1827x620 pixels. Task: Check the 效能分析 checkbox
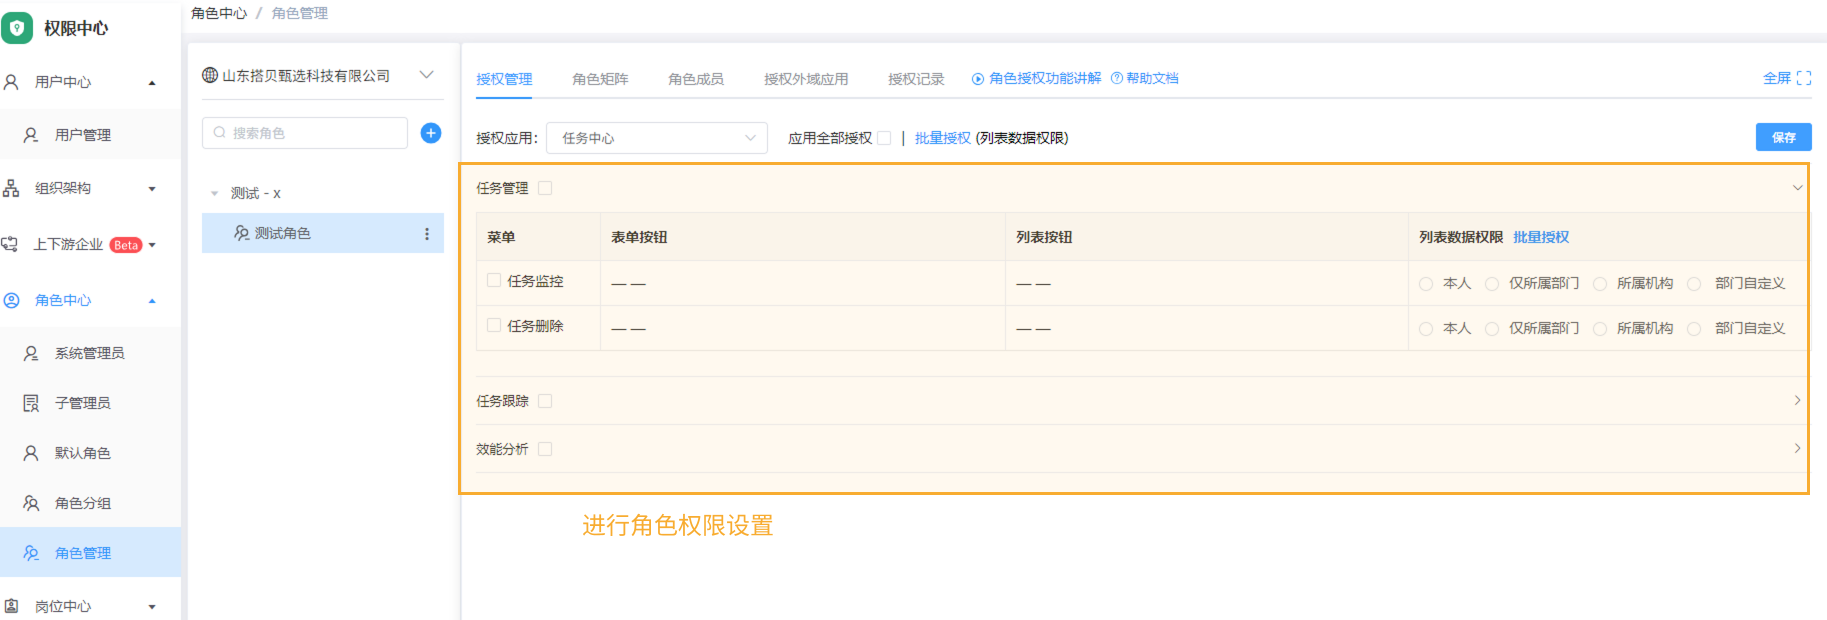click(x=545, y=449)
